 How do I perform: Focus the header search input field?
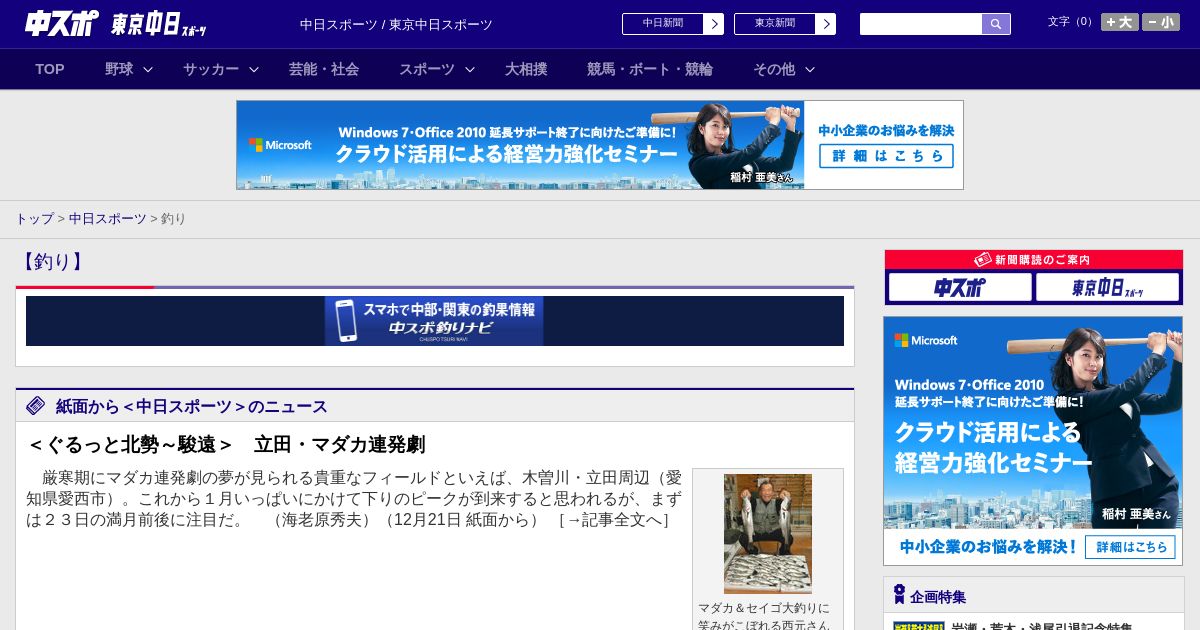pos(921,24)
